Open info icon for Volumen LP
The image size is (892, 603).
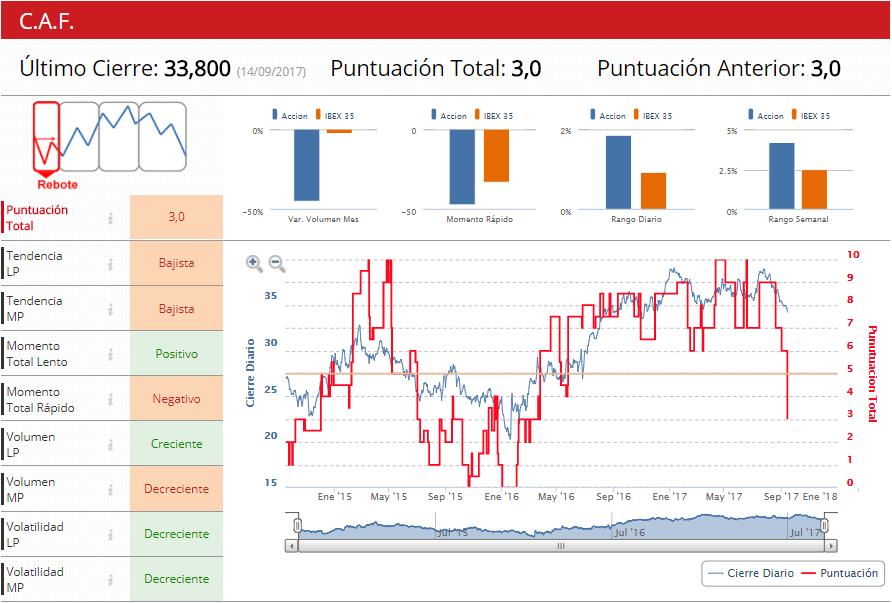click(x=111, y=444)
